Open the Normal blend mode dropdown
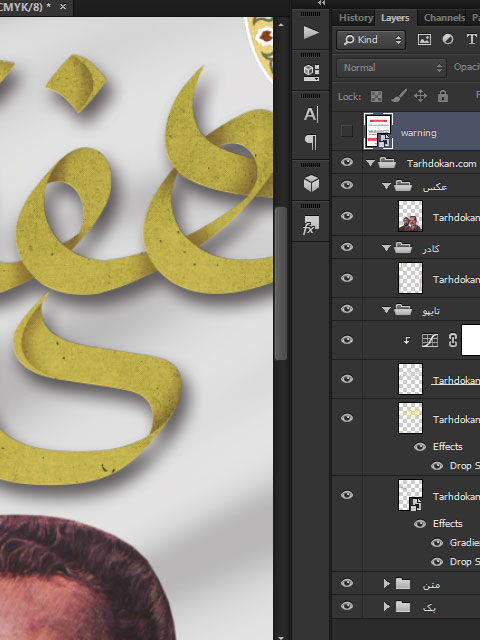 click(391, 68)
